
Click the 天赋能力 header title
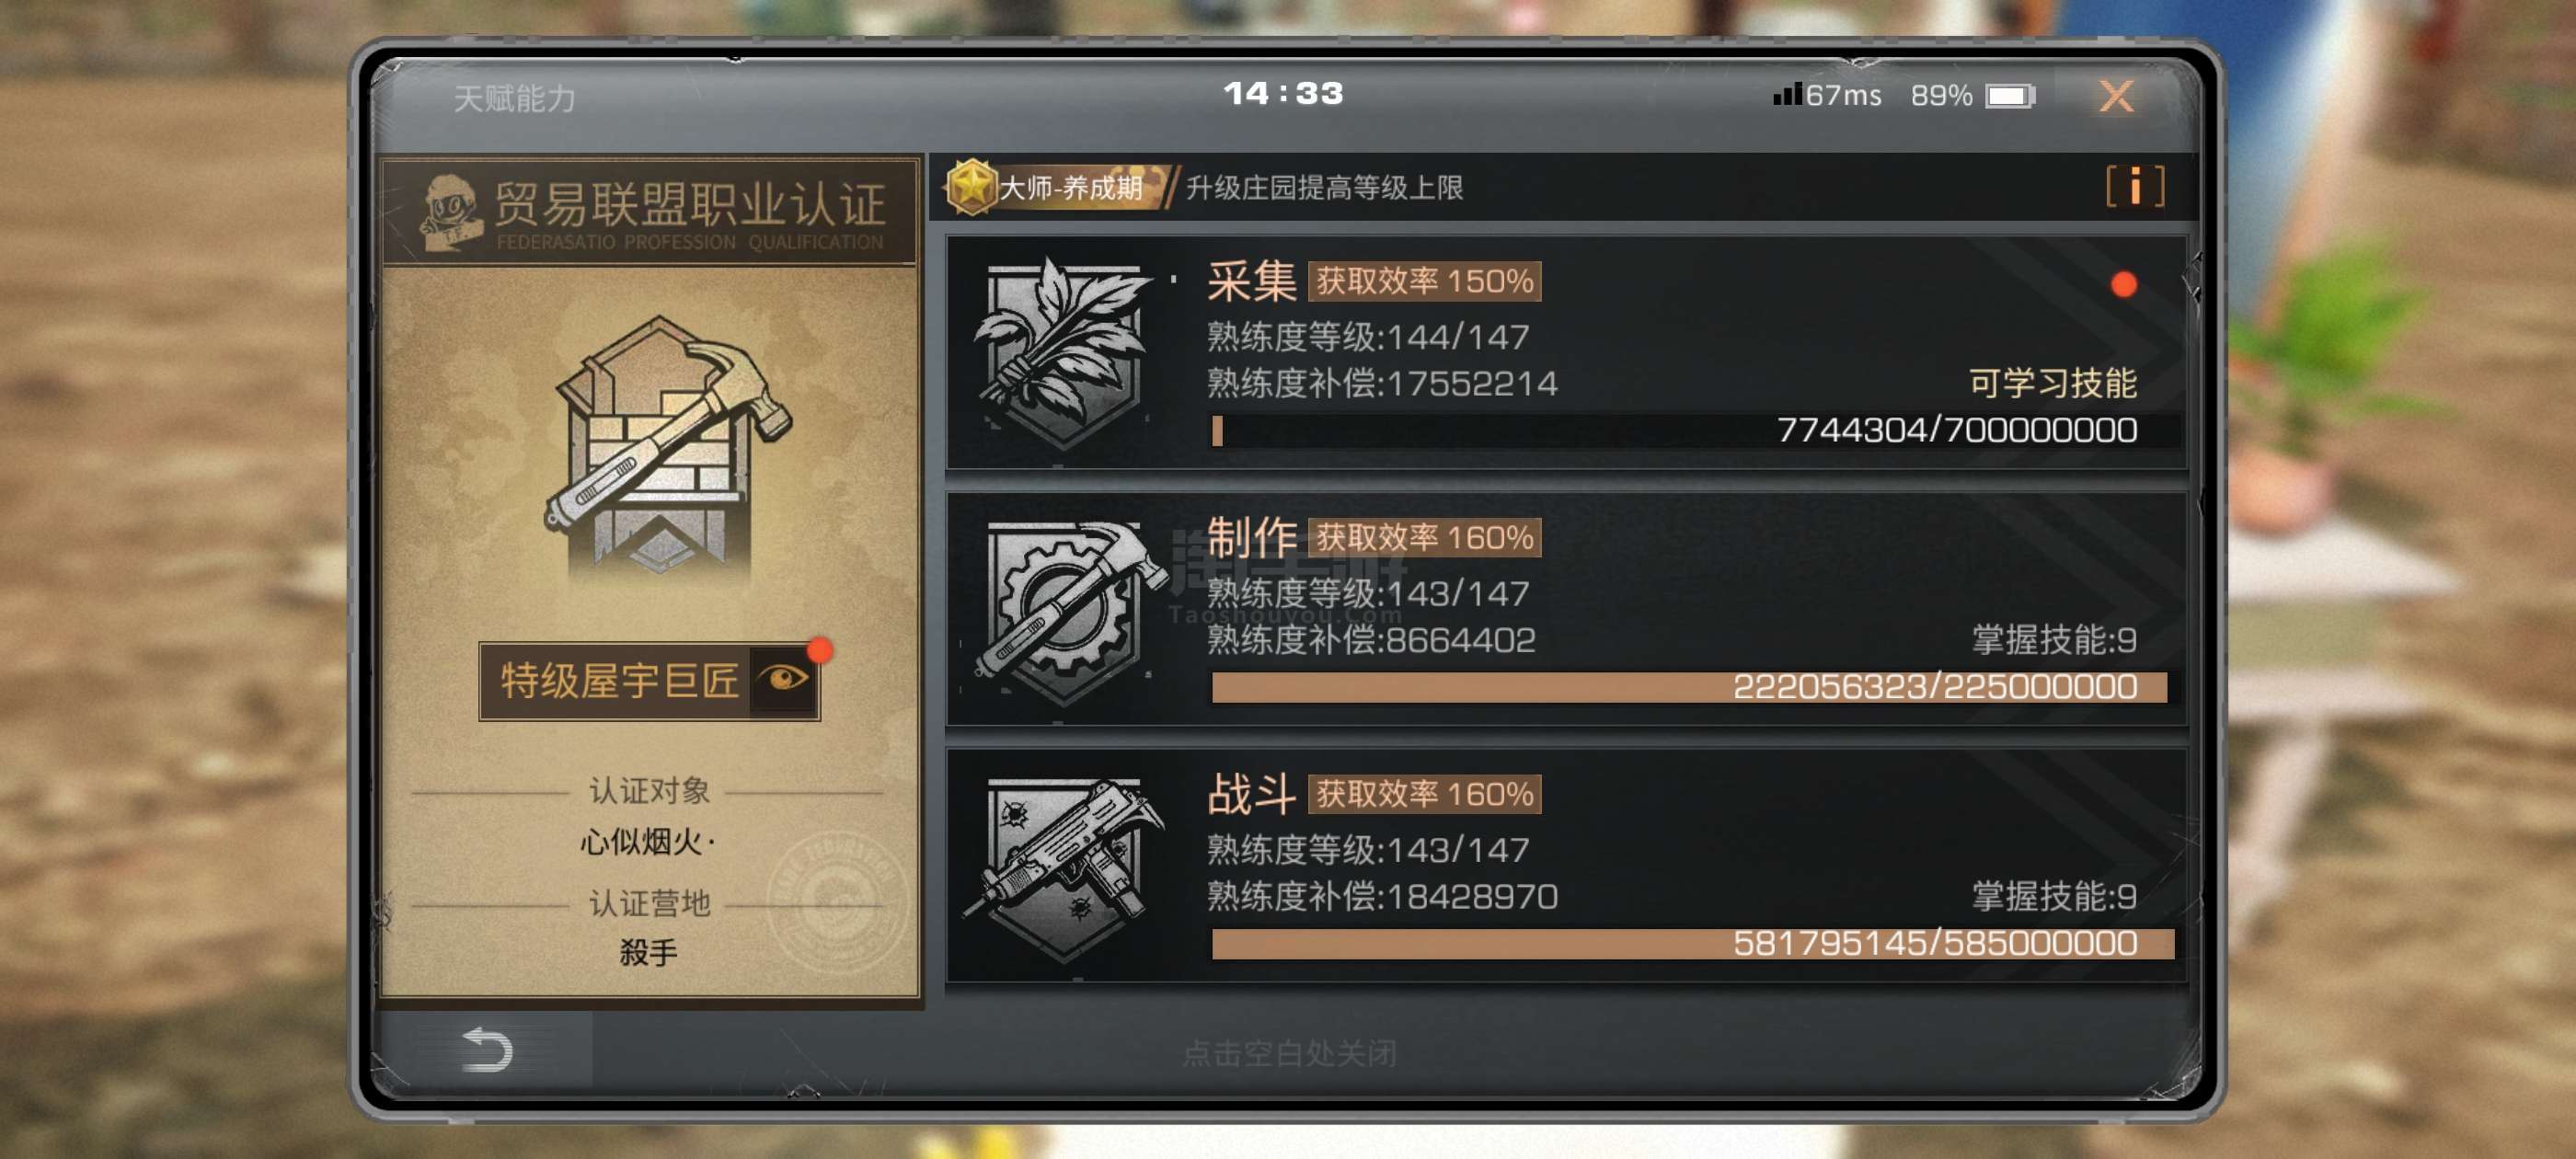click(514, 98)
